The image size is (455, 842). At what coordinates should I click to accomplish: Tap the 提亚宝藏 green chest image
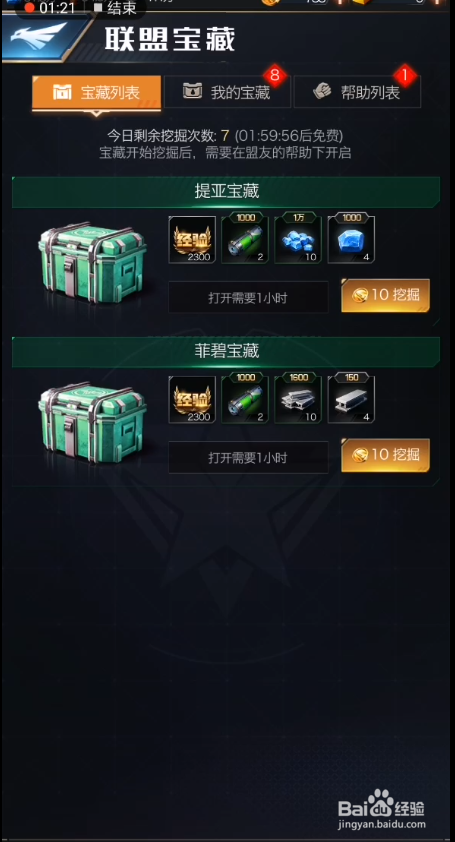(92, 263)
